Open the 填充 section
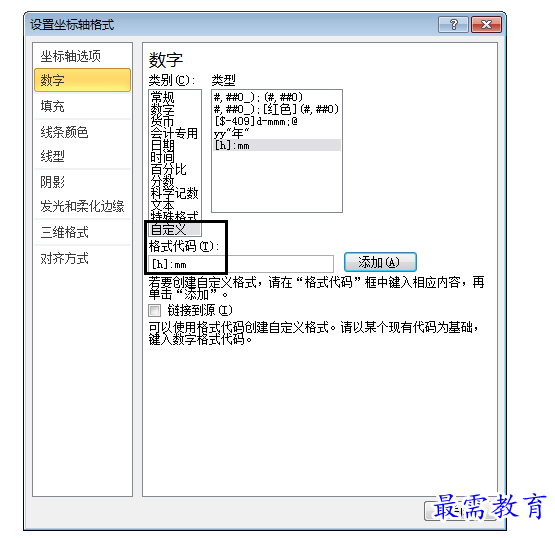This screenshot has height=538, width=555. (82, 106)
